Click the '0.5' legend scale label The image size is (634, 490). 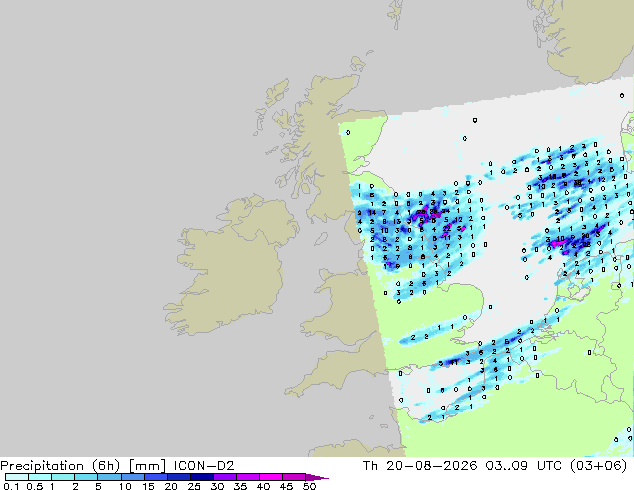tap(34, 486)
